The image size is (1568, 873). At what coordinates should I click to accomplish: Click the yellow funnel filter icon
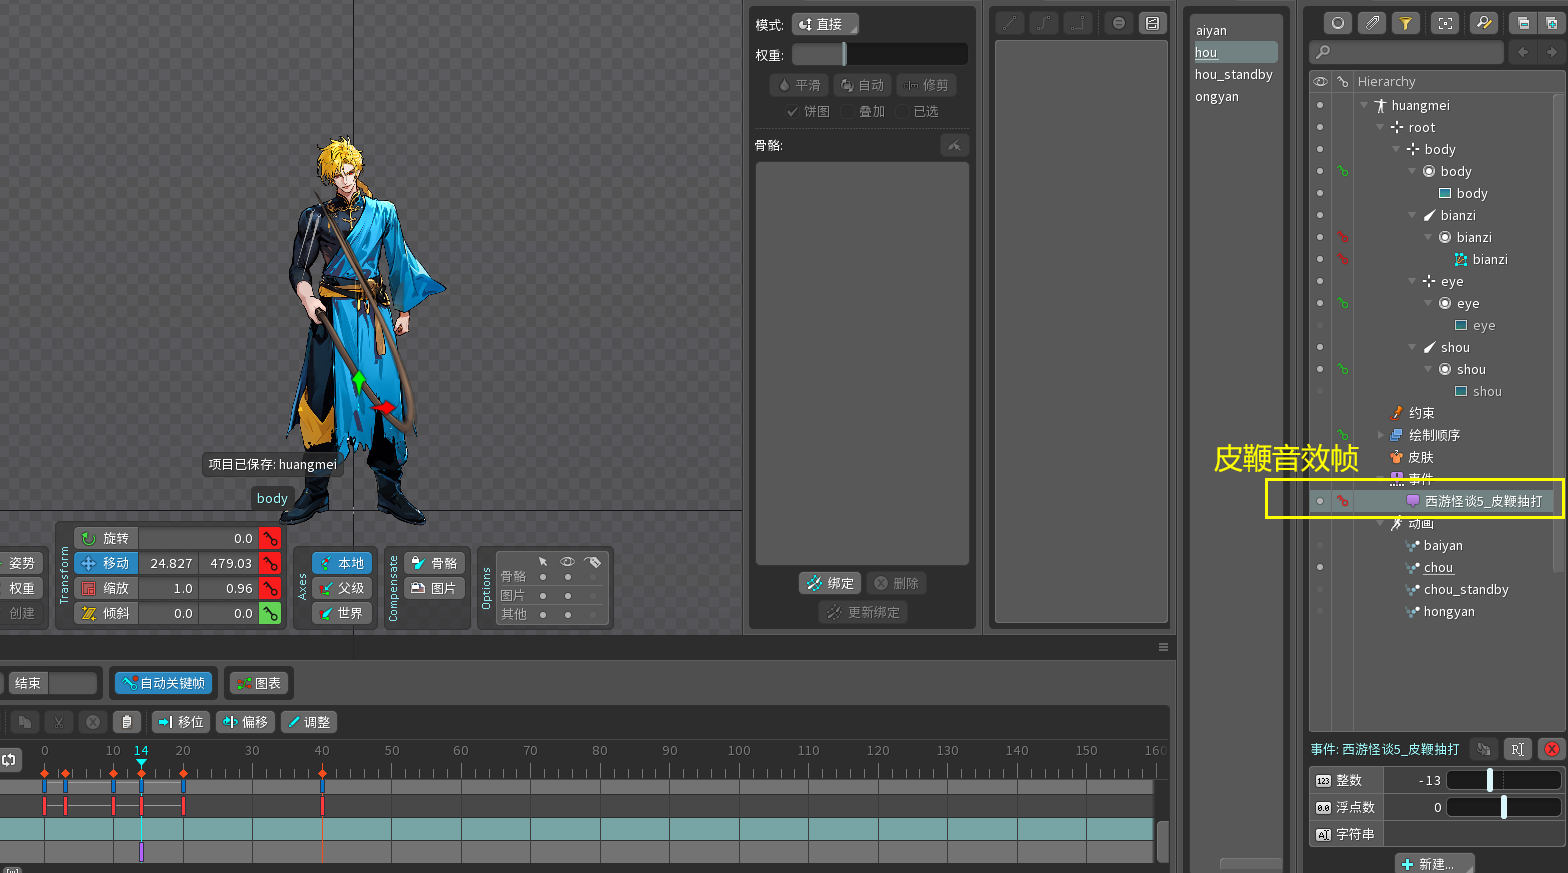click(x=1405, y=23)
